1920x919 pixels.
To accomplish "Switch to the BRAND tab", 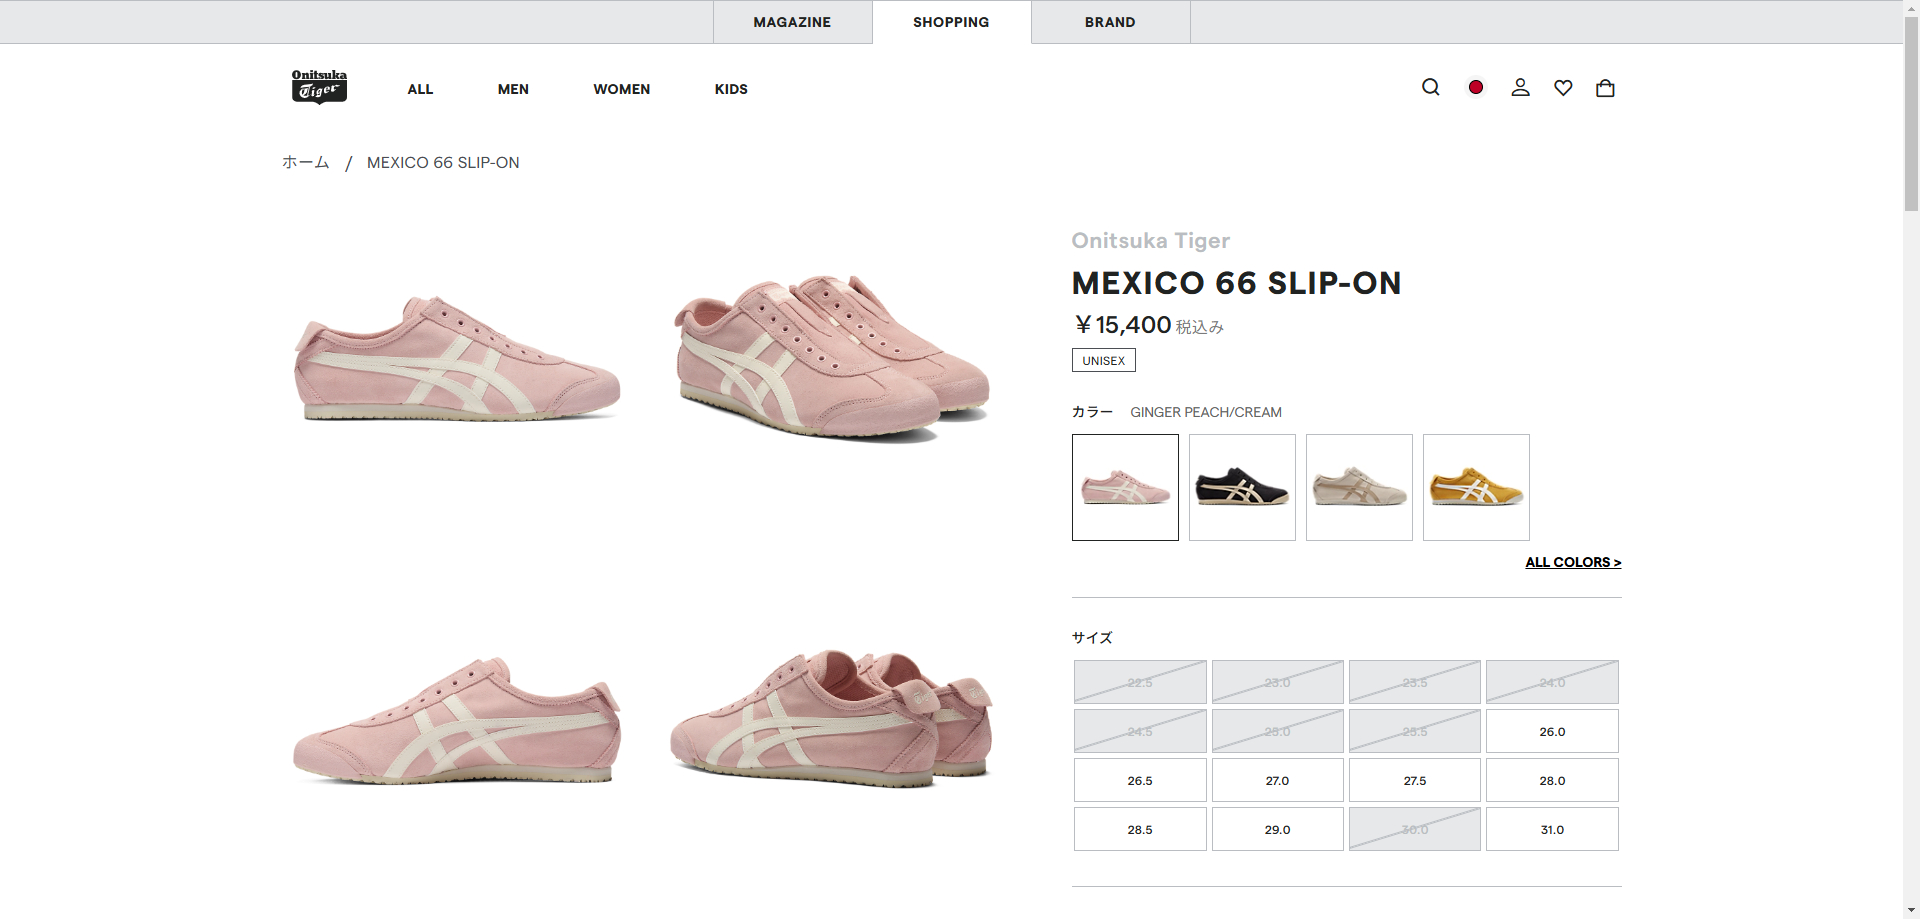I will coord(1110,22).
